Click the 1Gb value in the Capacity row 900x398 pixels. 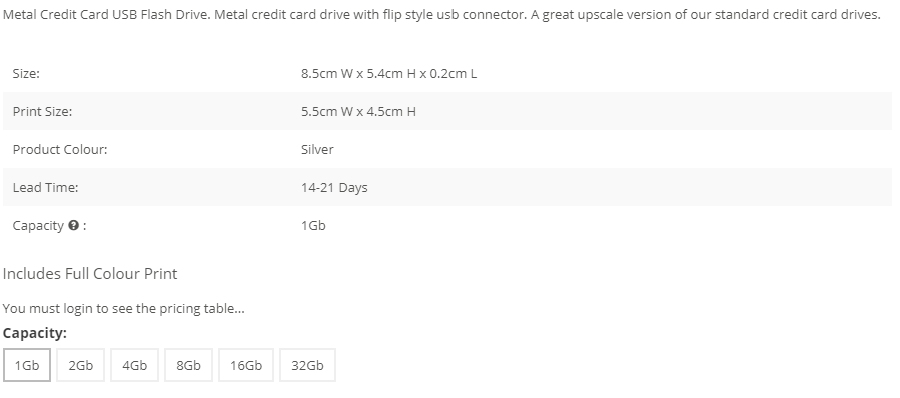coord(313,225)
